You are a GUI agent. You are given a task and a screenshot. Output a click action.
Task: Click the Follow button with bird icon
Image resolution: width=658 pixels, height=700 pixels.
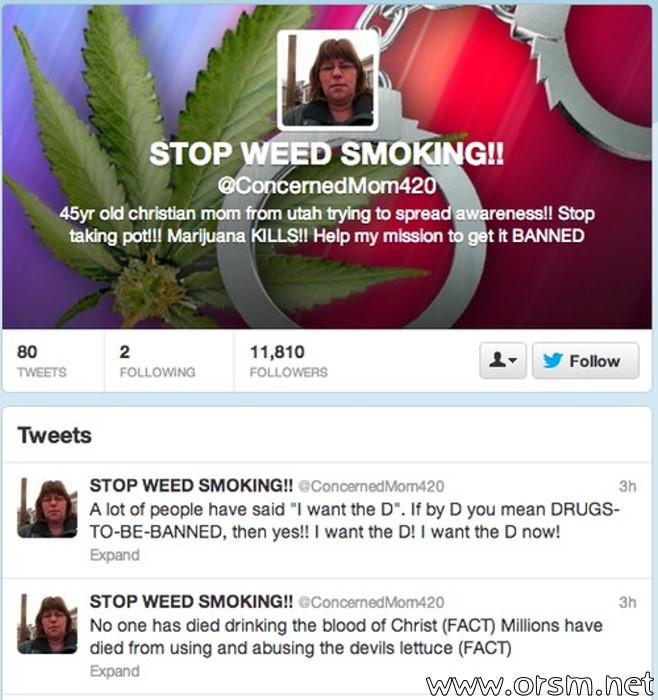(585, 361)
